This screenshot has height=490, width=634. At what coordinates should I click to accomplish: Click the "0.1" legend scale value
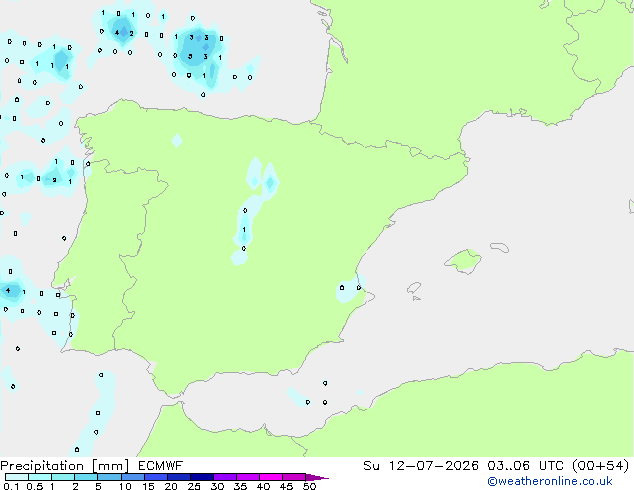[x=11, y=486]
